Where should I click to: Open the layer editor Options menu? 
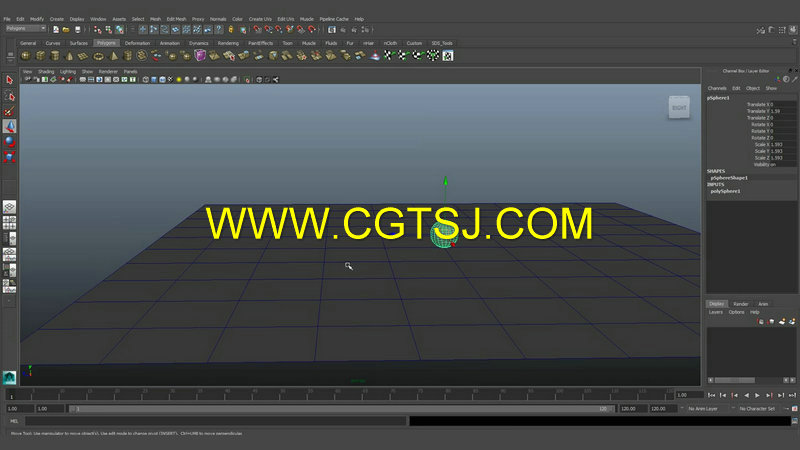(736, 312)
